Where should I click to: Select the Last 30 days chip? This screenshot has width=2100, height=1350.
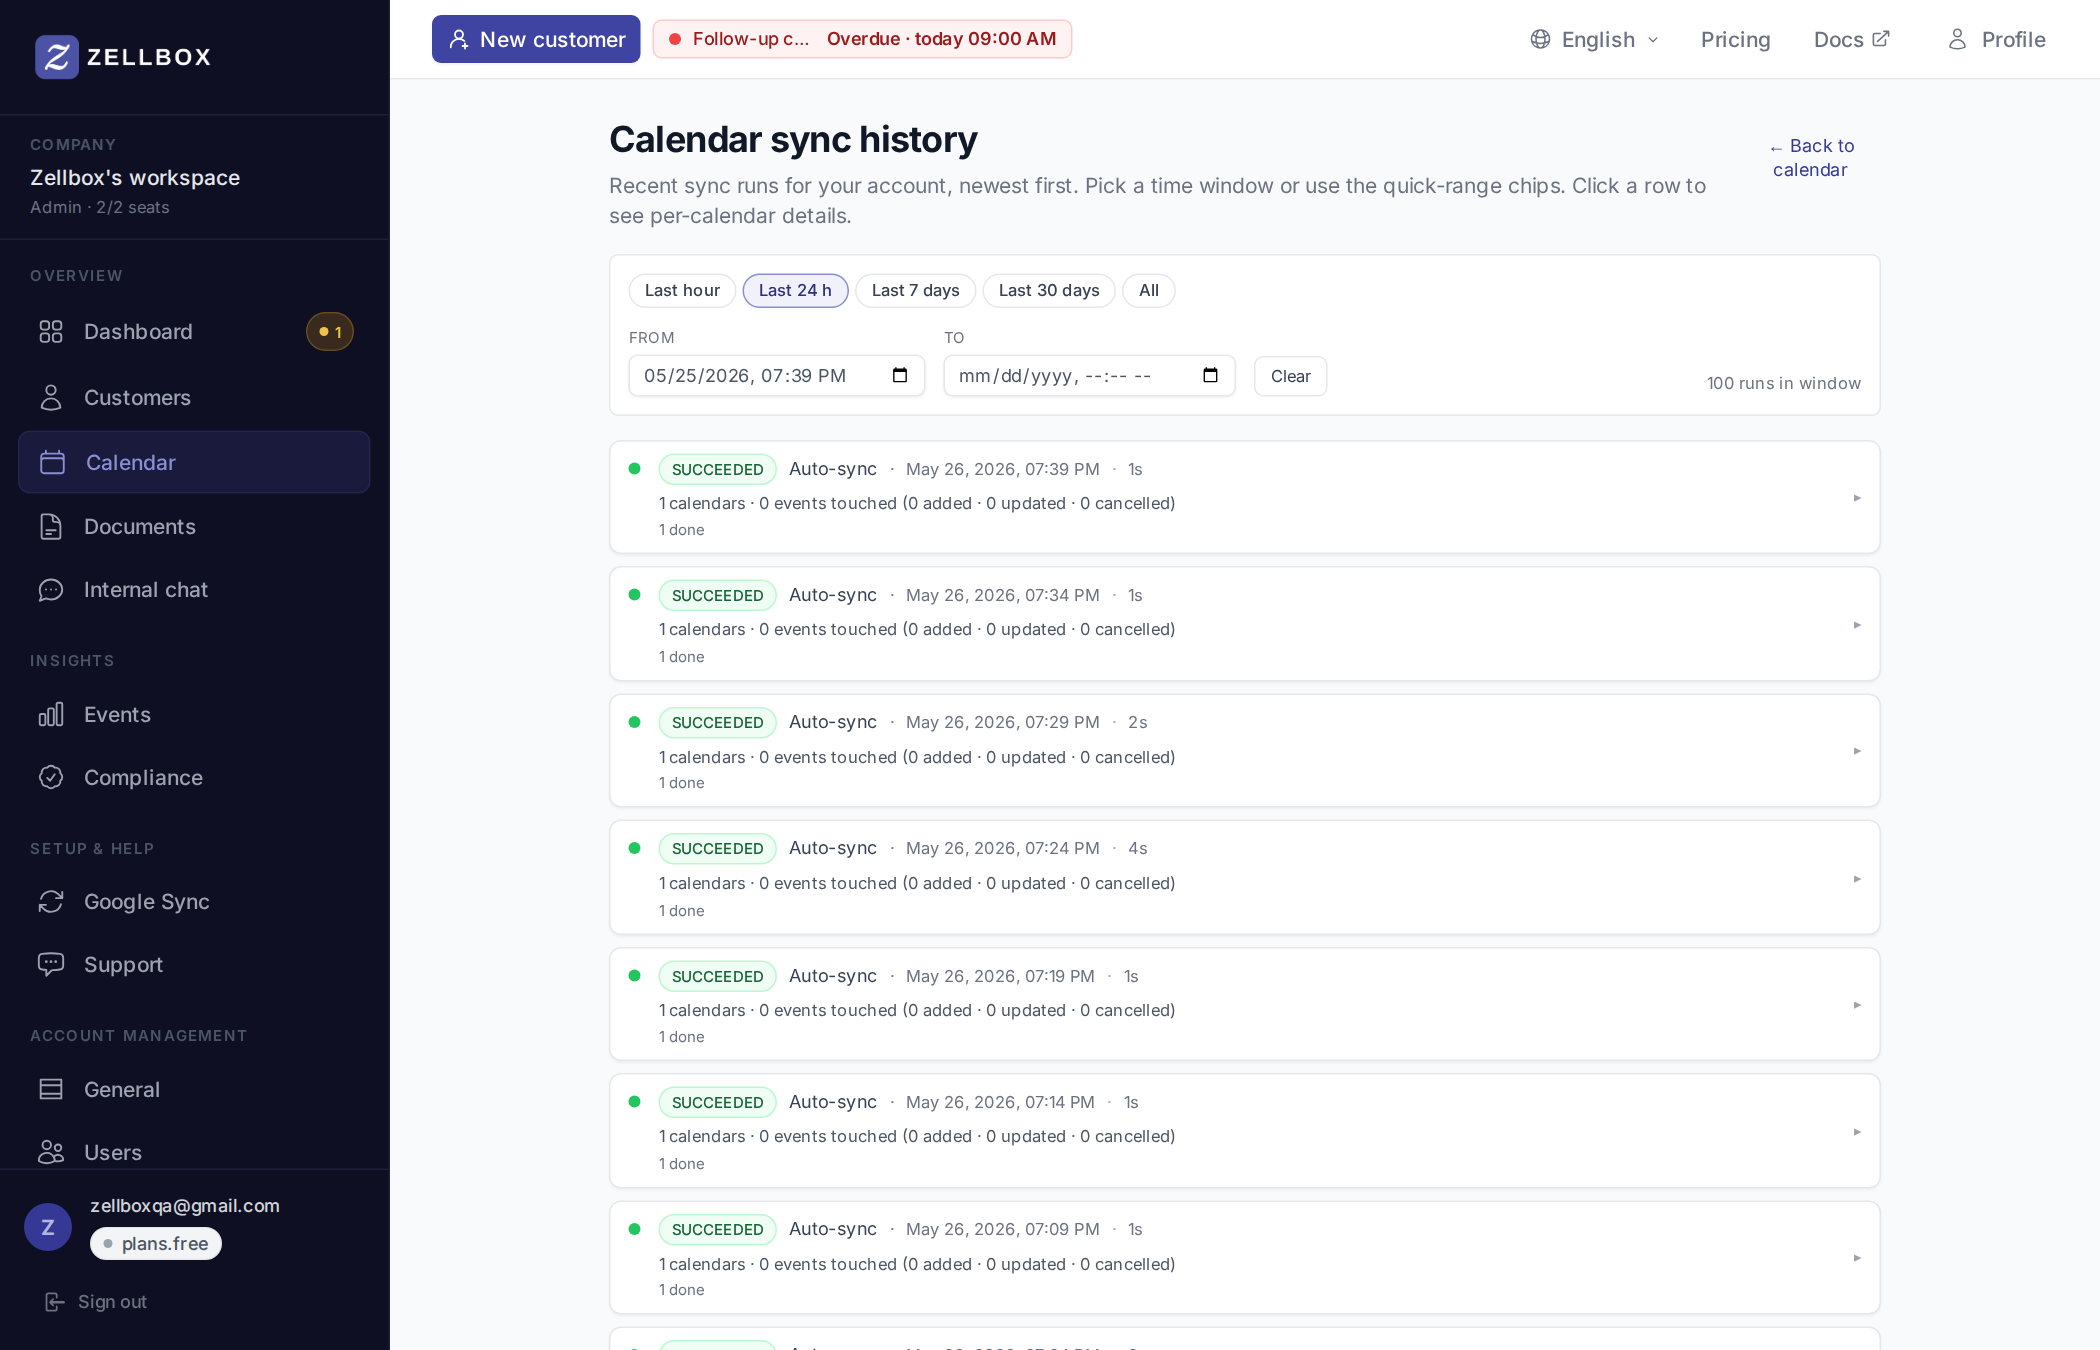1049,291
